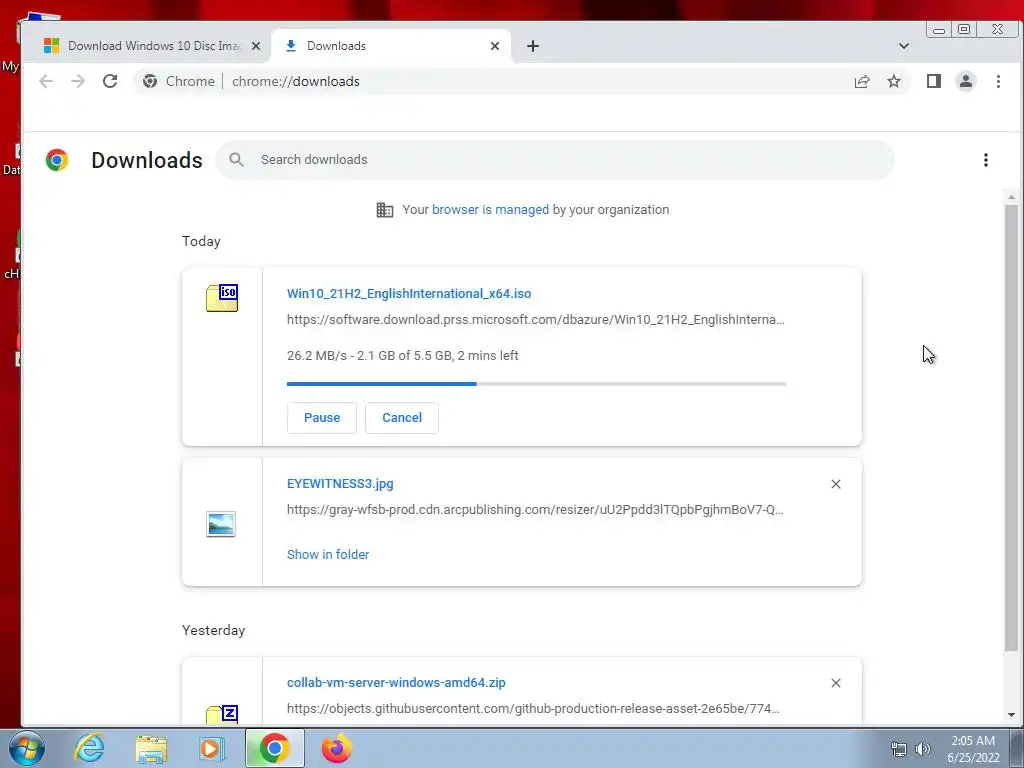Select the Downloads tab
This screenshot has height=768, width=1024.
click(391, 46)
